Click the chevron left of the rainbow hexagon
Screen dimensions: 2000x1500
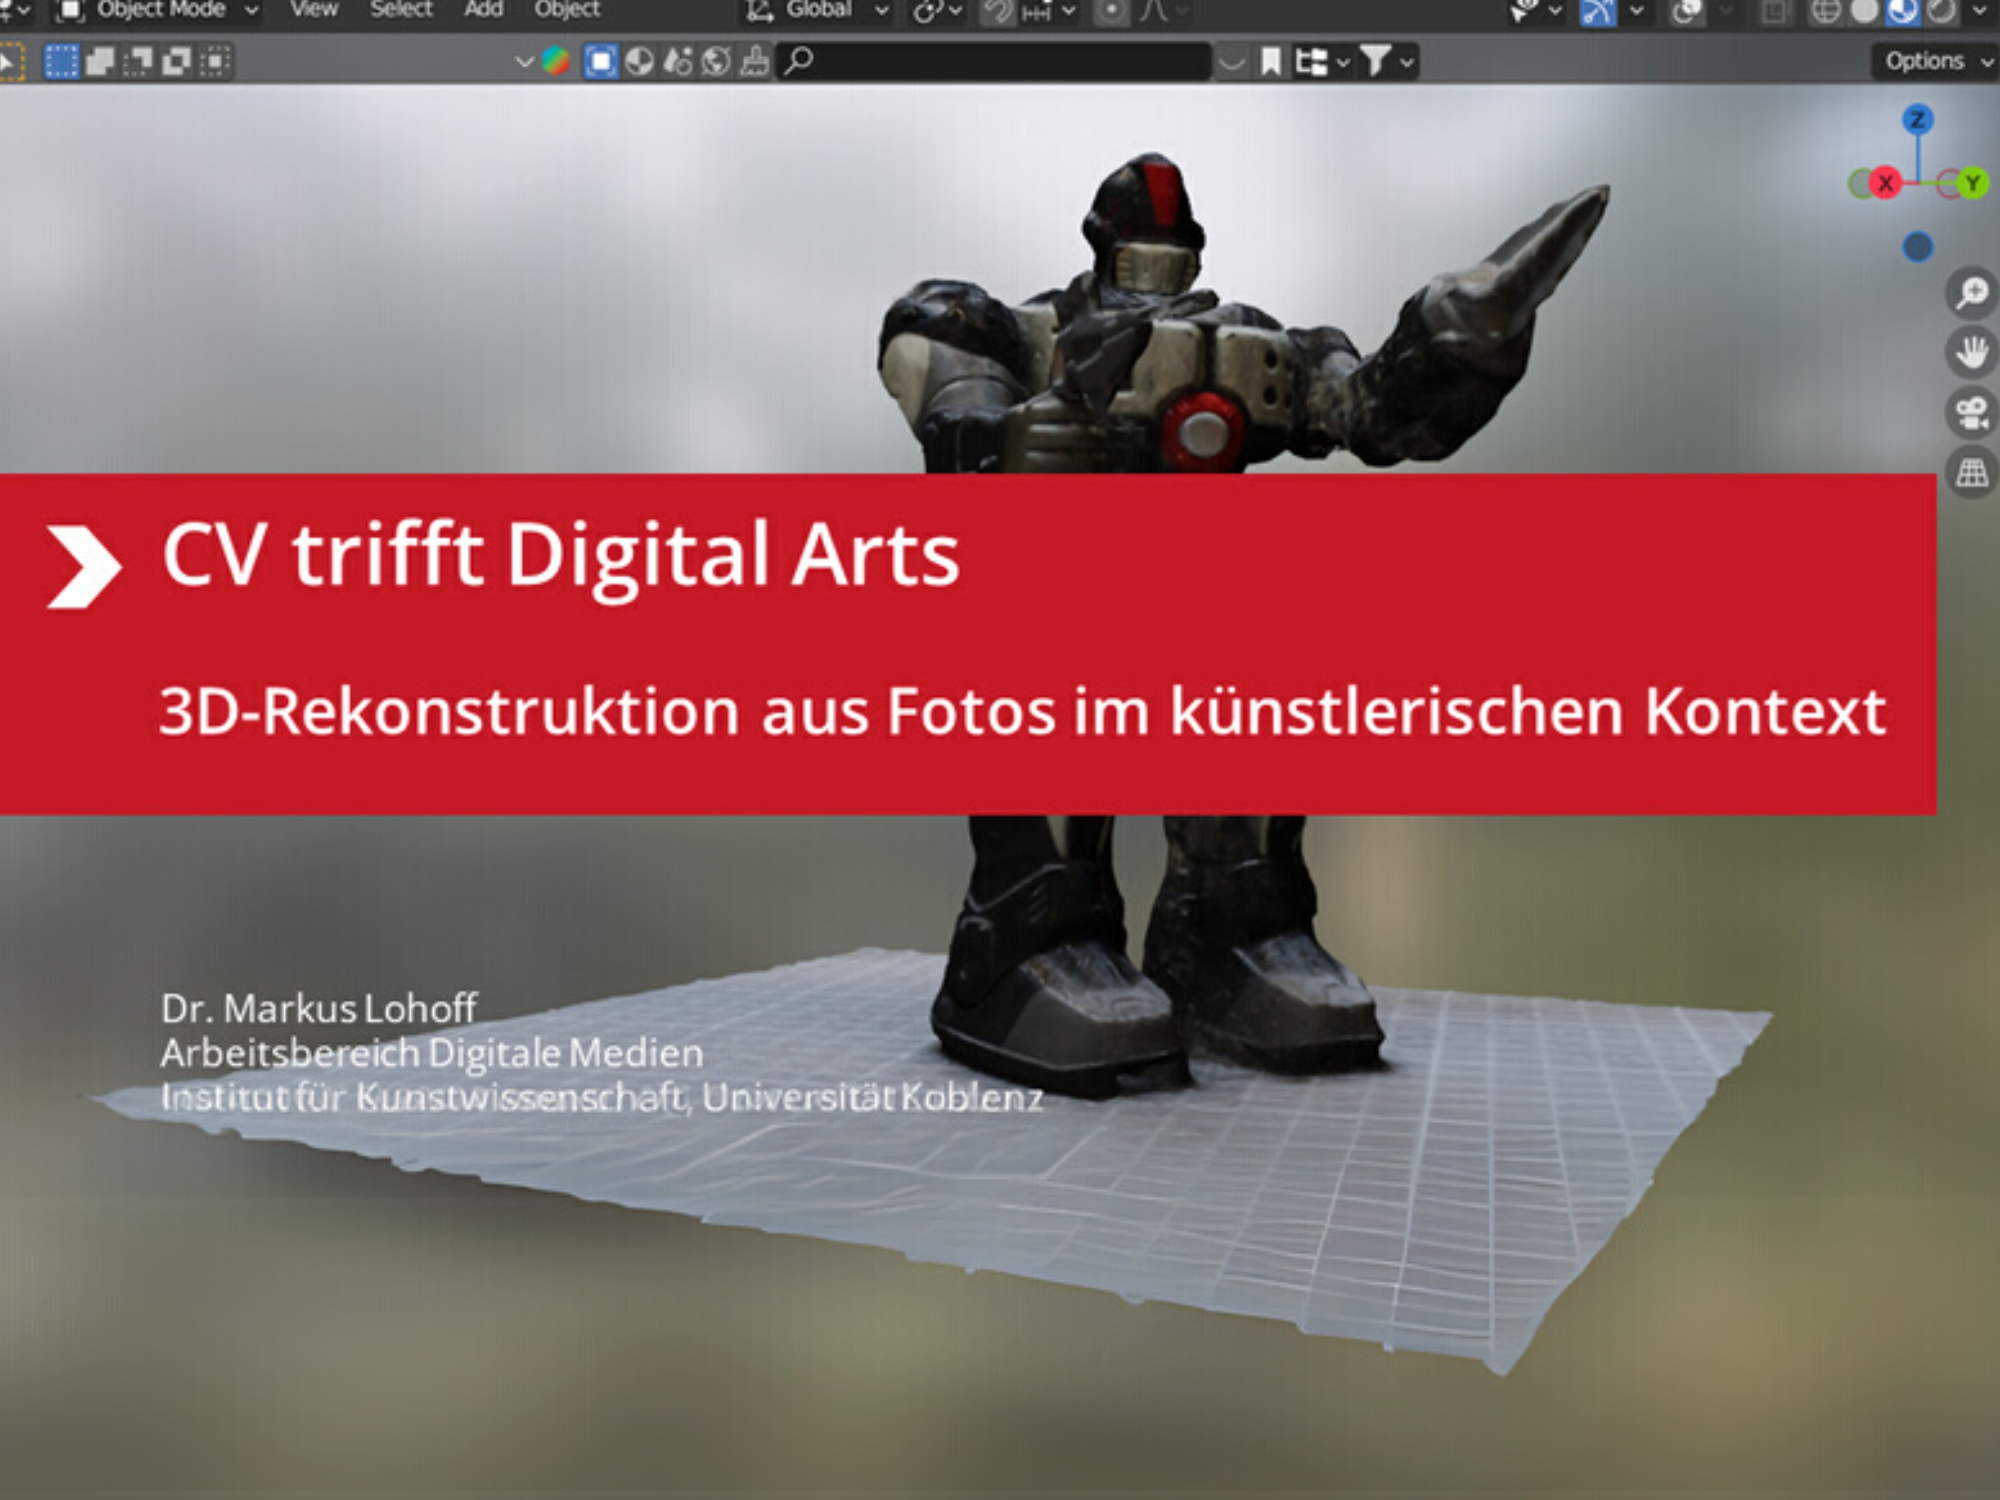523,62
